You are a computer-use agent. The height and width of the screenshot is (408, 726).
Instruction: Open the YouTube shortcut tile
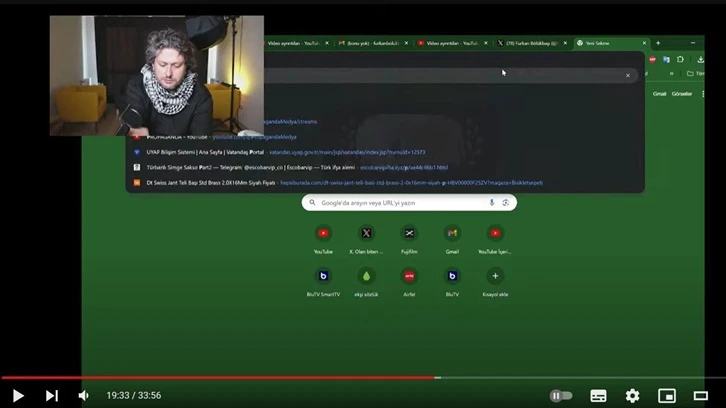pos(323,239)
